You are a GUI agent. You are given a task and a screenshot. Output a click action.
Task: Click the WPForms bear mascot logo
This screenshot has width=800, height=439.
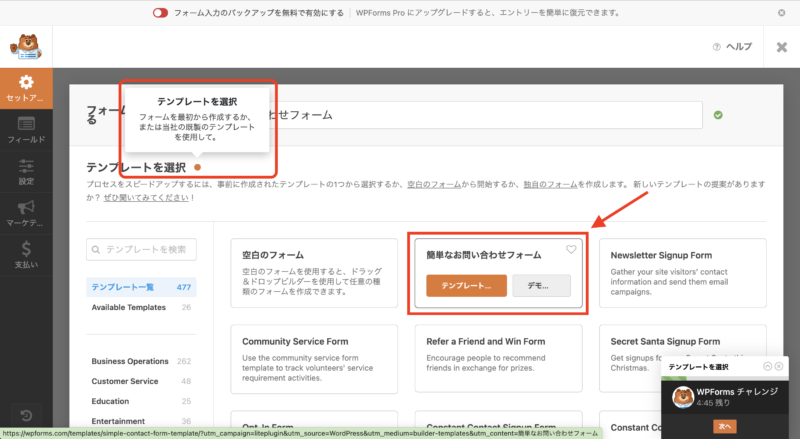tap(26, 47)
